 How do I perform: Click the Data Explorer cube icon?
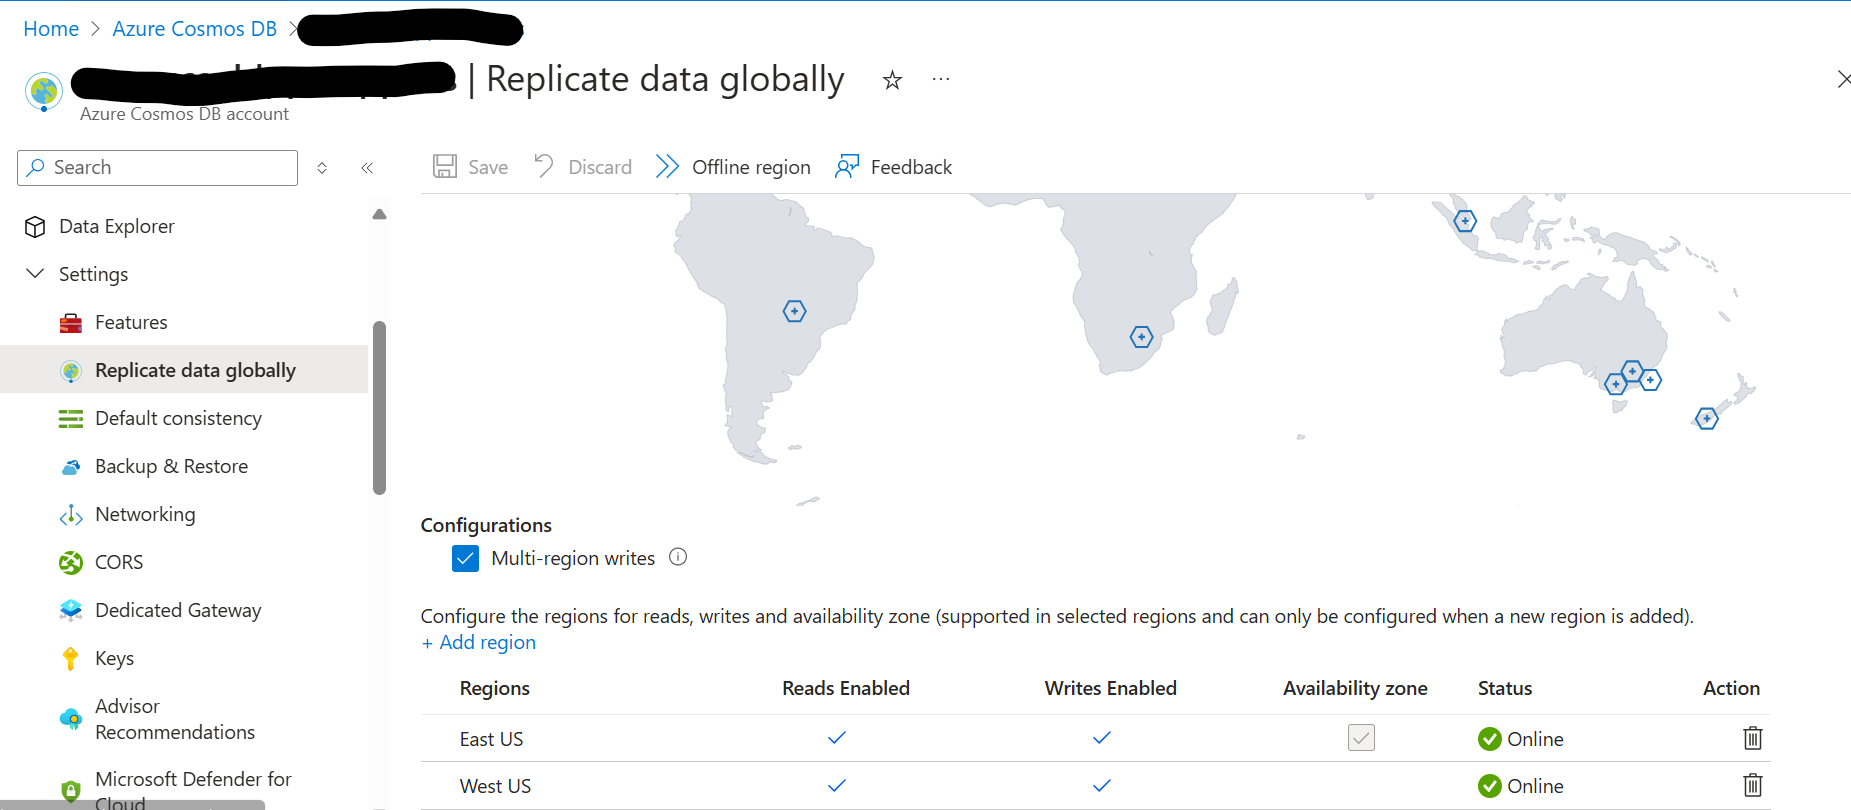tap(35, 227)
